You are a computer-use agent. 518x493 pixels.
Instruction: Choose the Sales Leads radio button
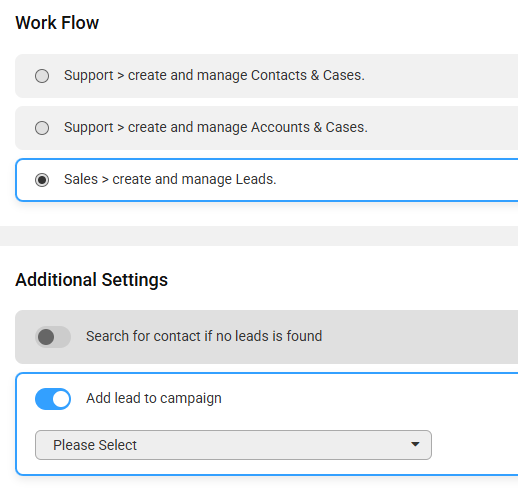42,180
